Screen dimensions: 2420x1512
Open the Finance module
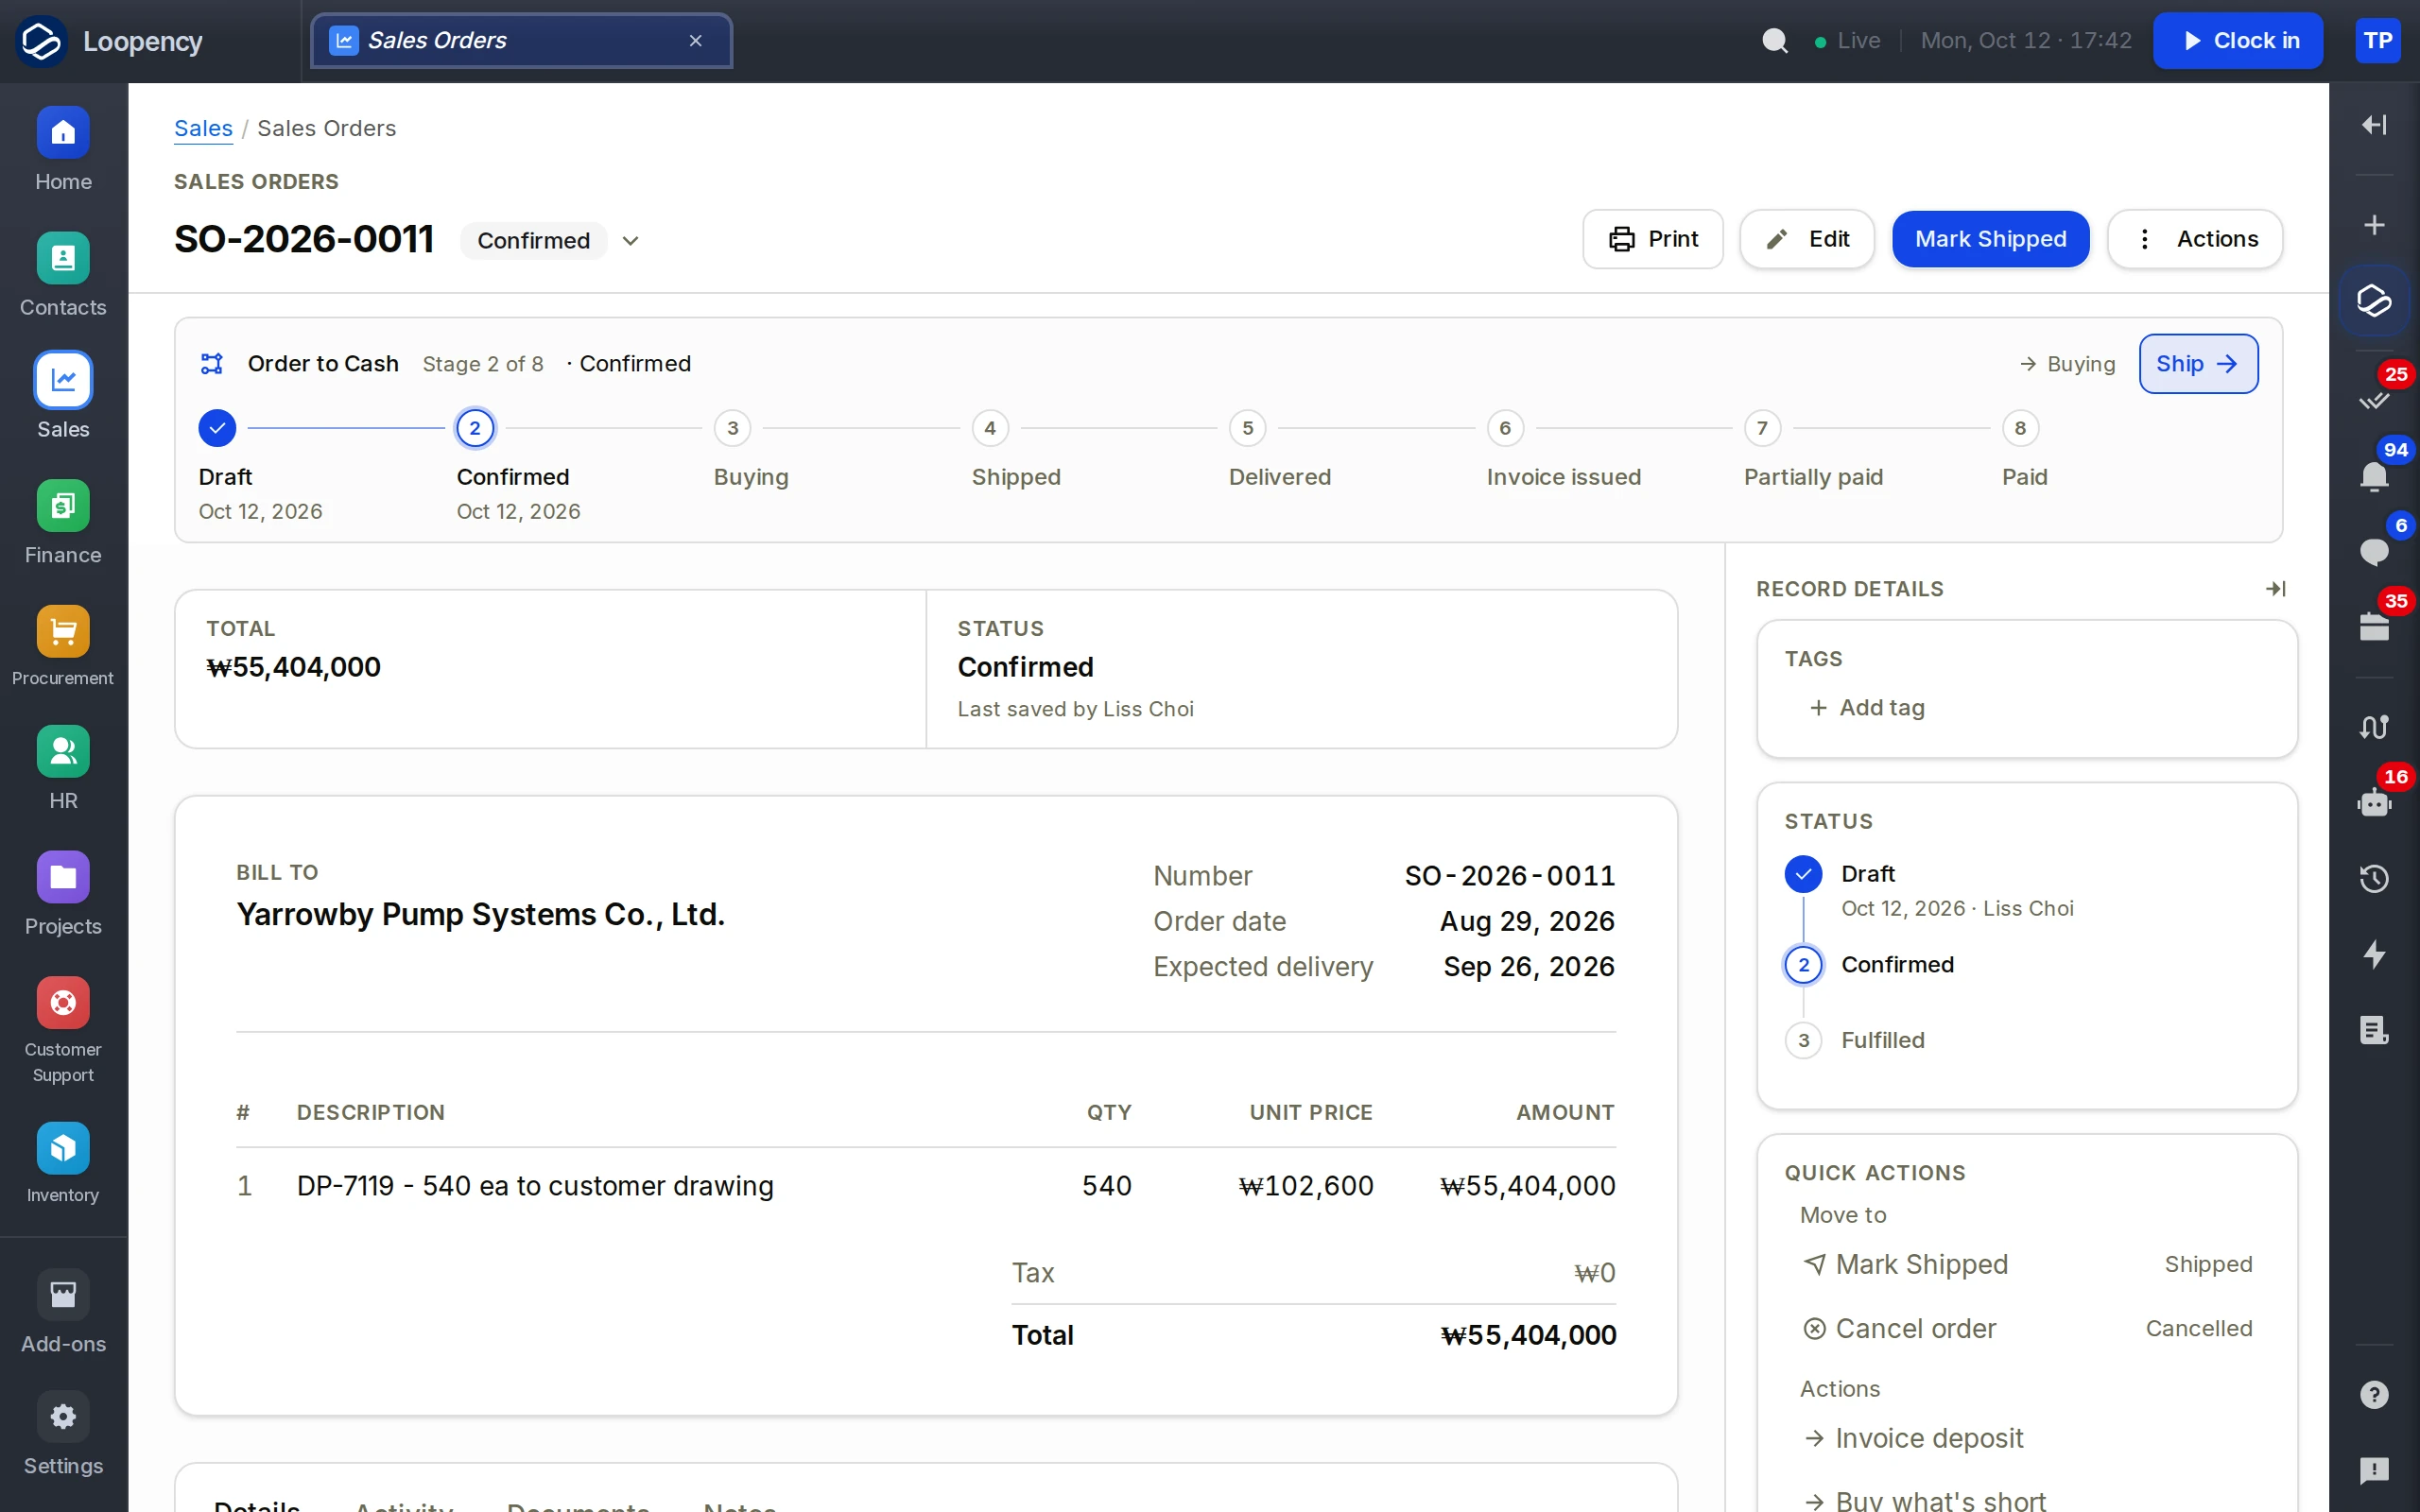click(63, 523)
